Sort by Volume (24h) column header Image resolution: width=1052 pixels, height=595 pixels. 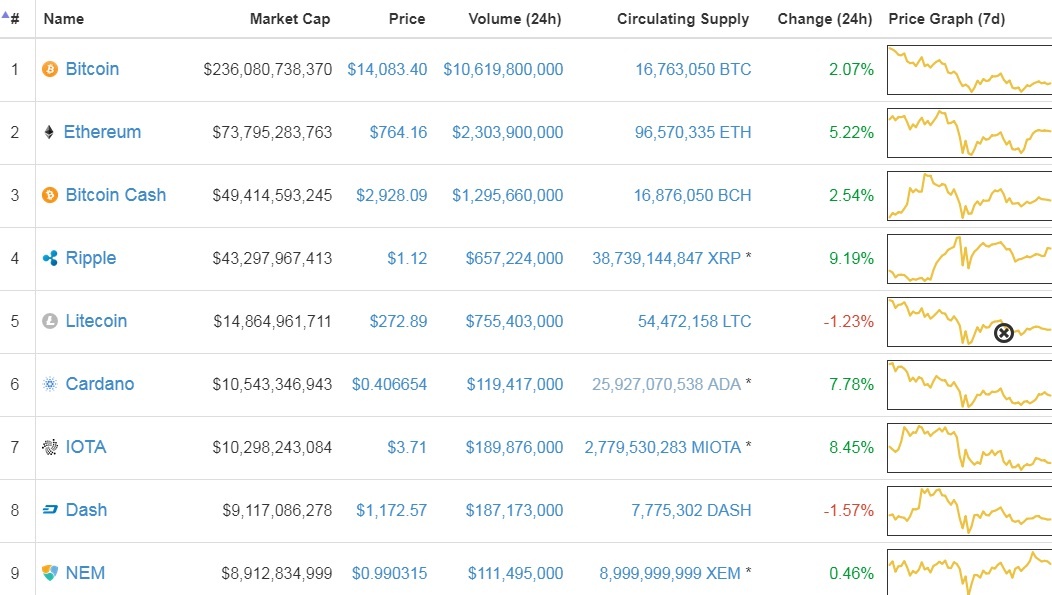coord(515,19)
